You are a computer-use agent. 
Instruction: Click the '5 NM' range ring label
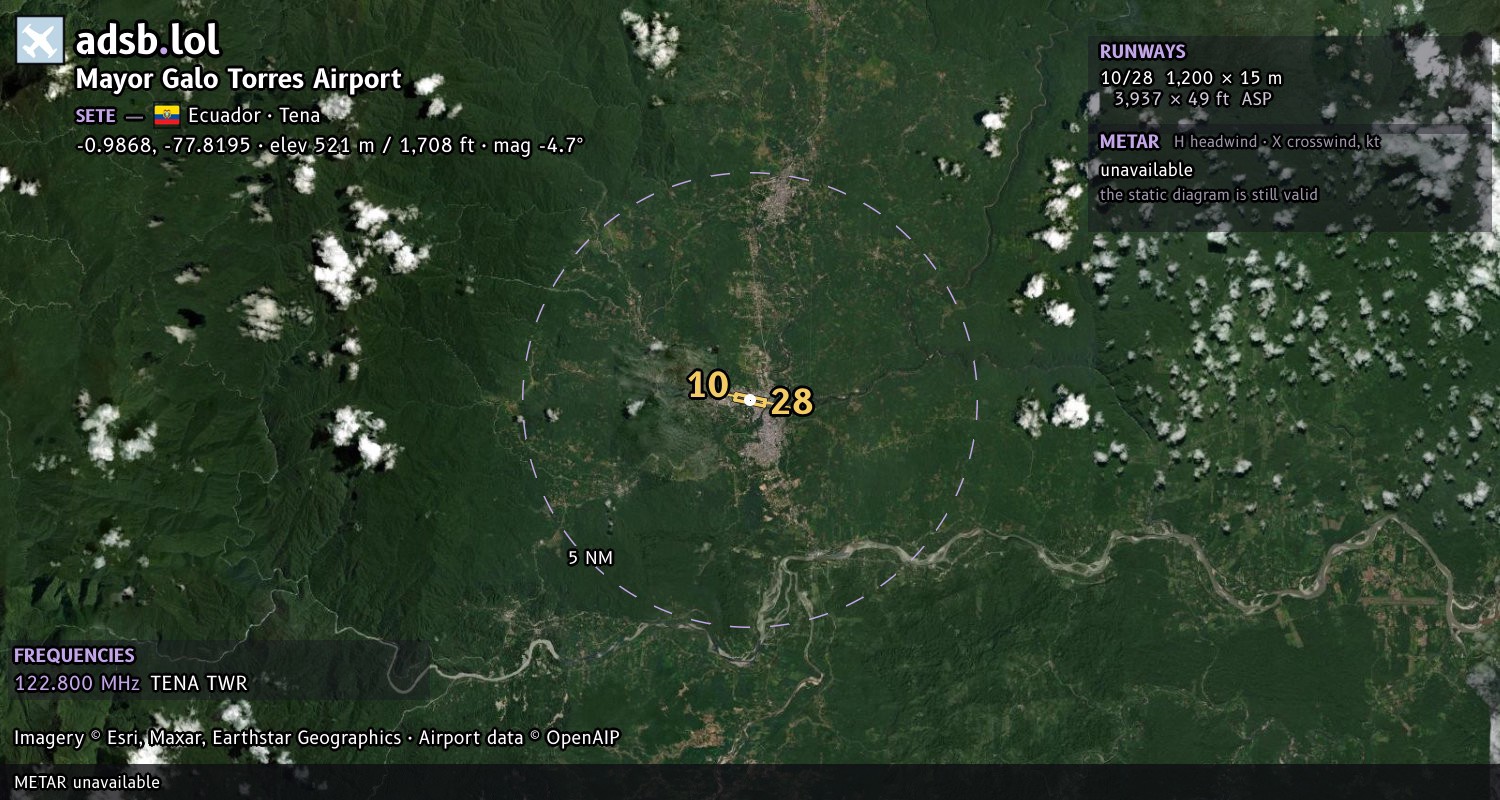pyautogui.click(x=590, y=558)
